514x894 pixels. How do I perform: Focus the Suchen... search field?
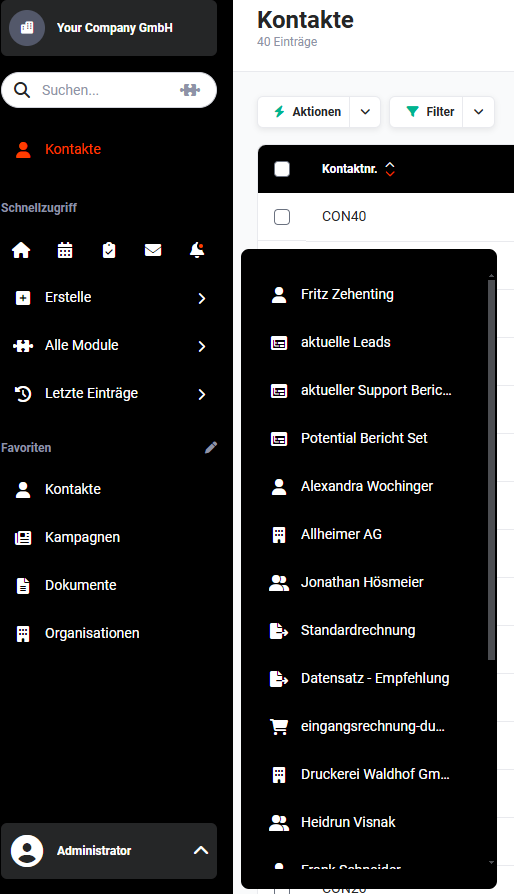108,90
